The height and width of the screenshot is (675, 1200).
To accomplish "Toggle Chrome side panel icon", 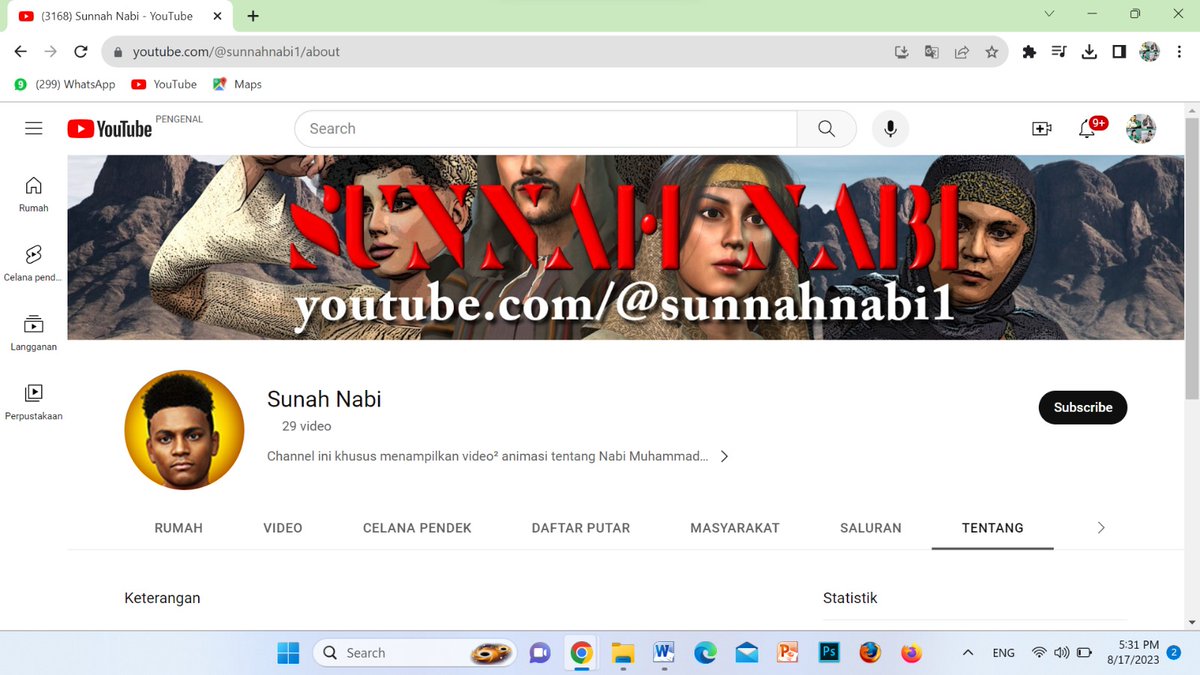I will click(x=1119, y=52).
